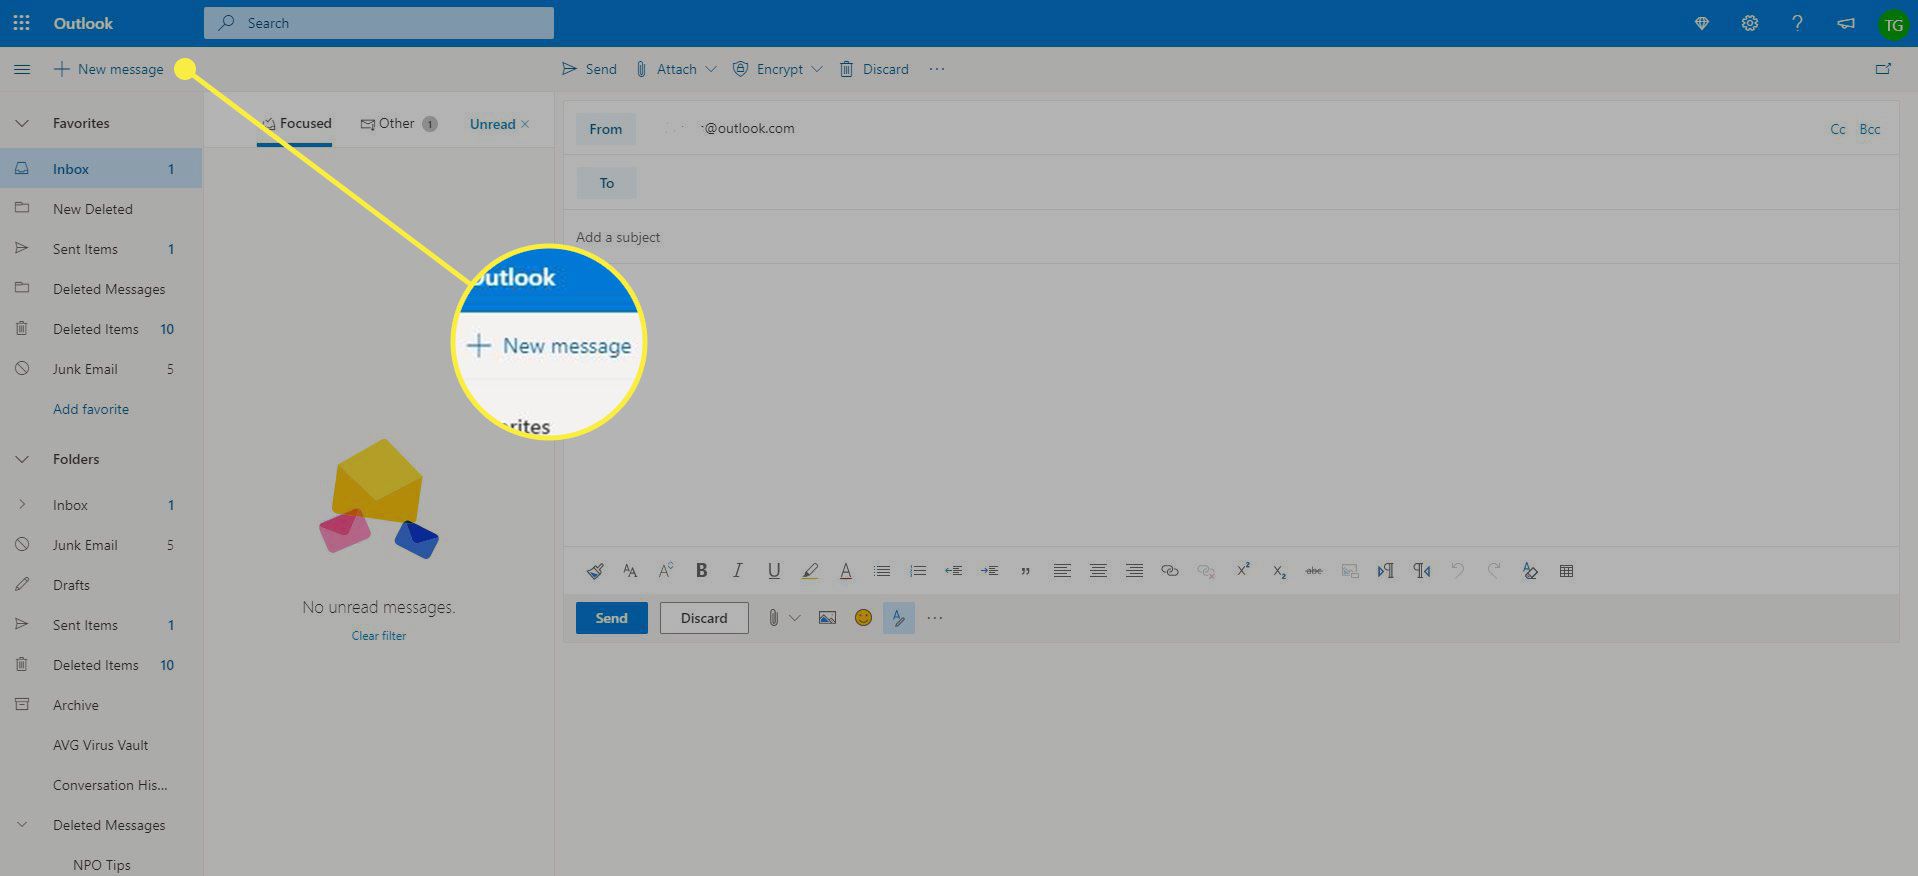Click the Align right icon

(x=1134, y=571)
